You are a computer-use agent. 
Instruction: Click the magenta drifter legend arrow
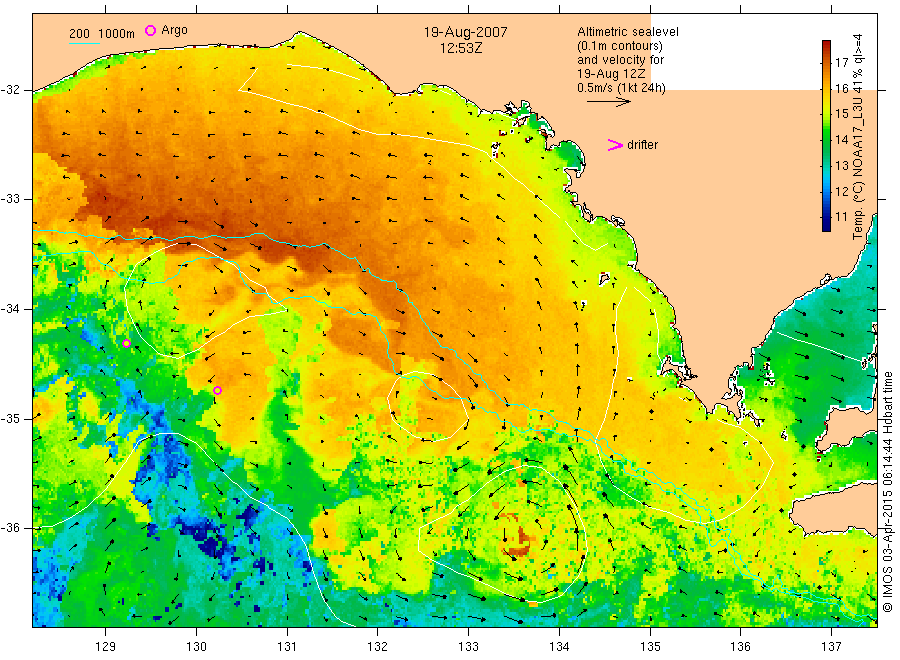coord(615,145)
